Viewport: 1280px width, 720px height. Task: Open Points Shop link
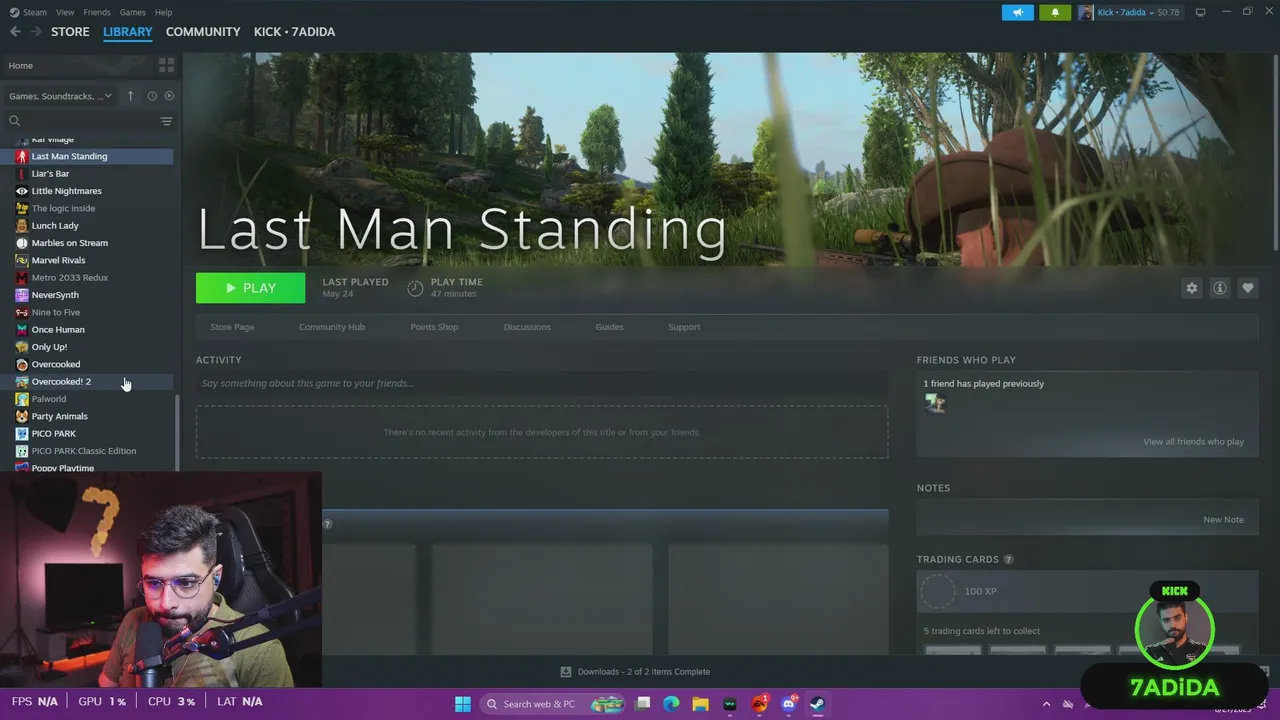coord(434,327)
